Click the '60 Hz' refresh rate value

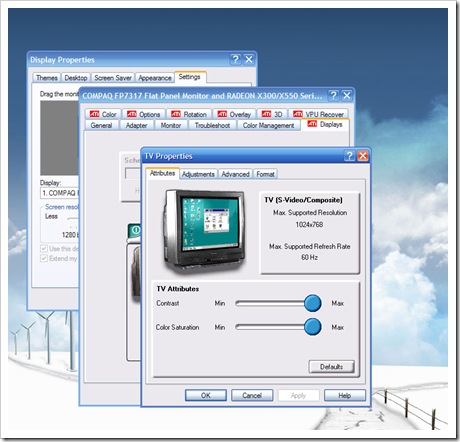[309, 257]
